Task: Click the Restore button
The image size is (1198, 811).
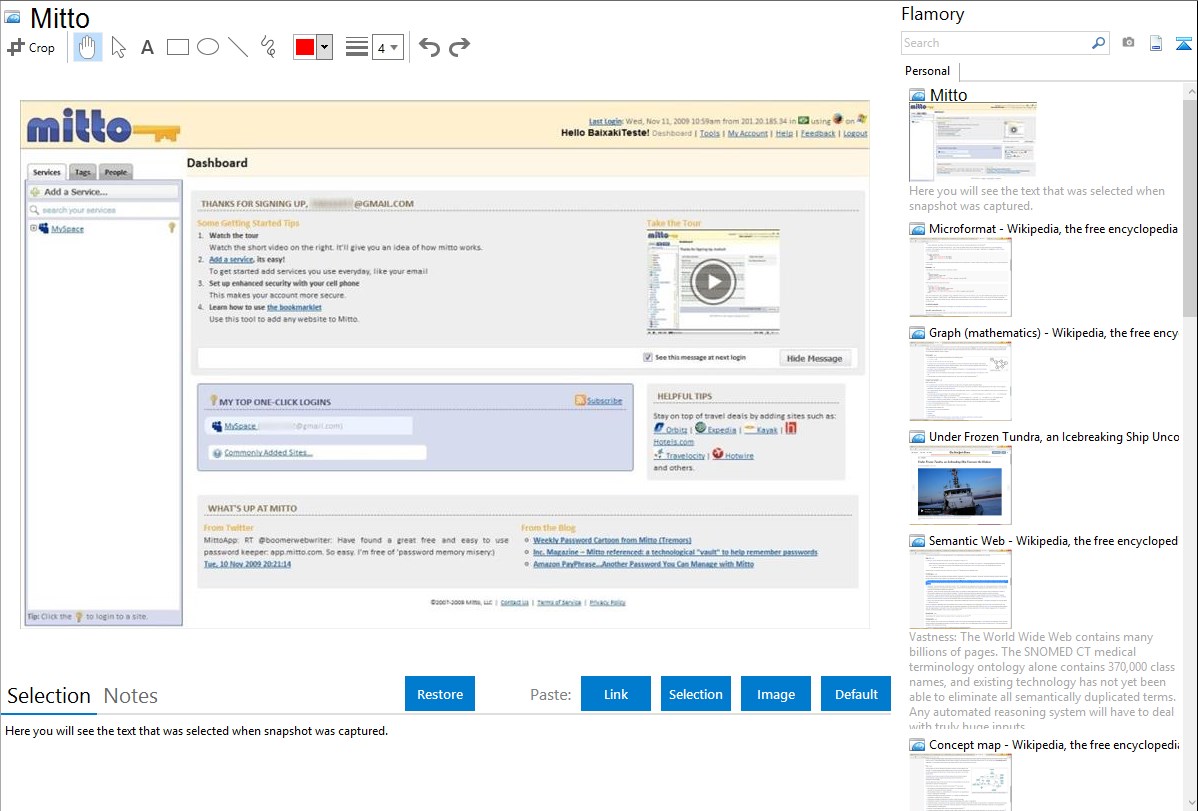Action: coord(440,694)
